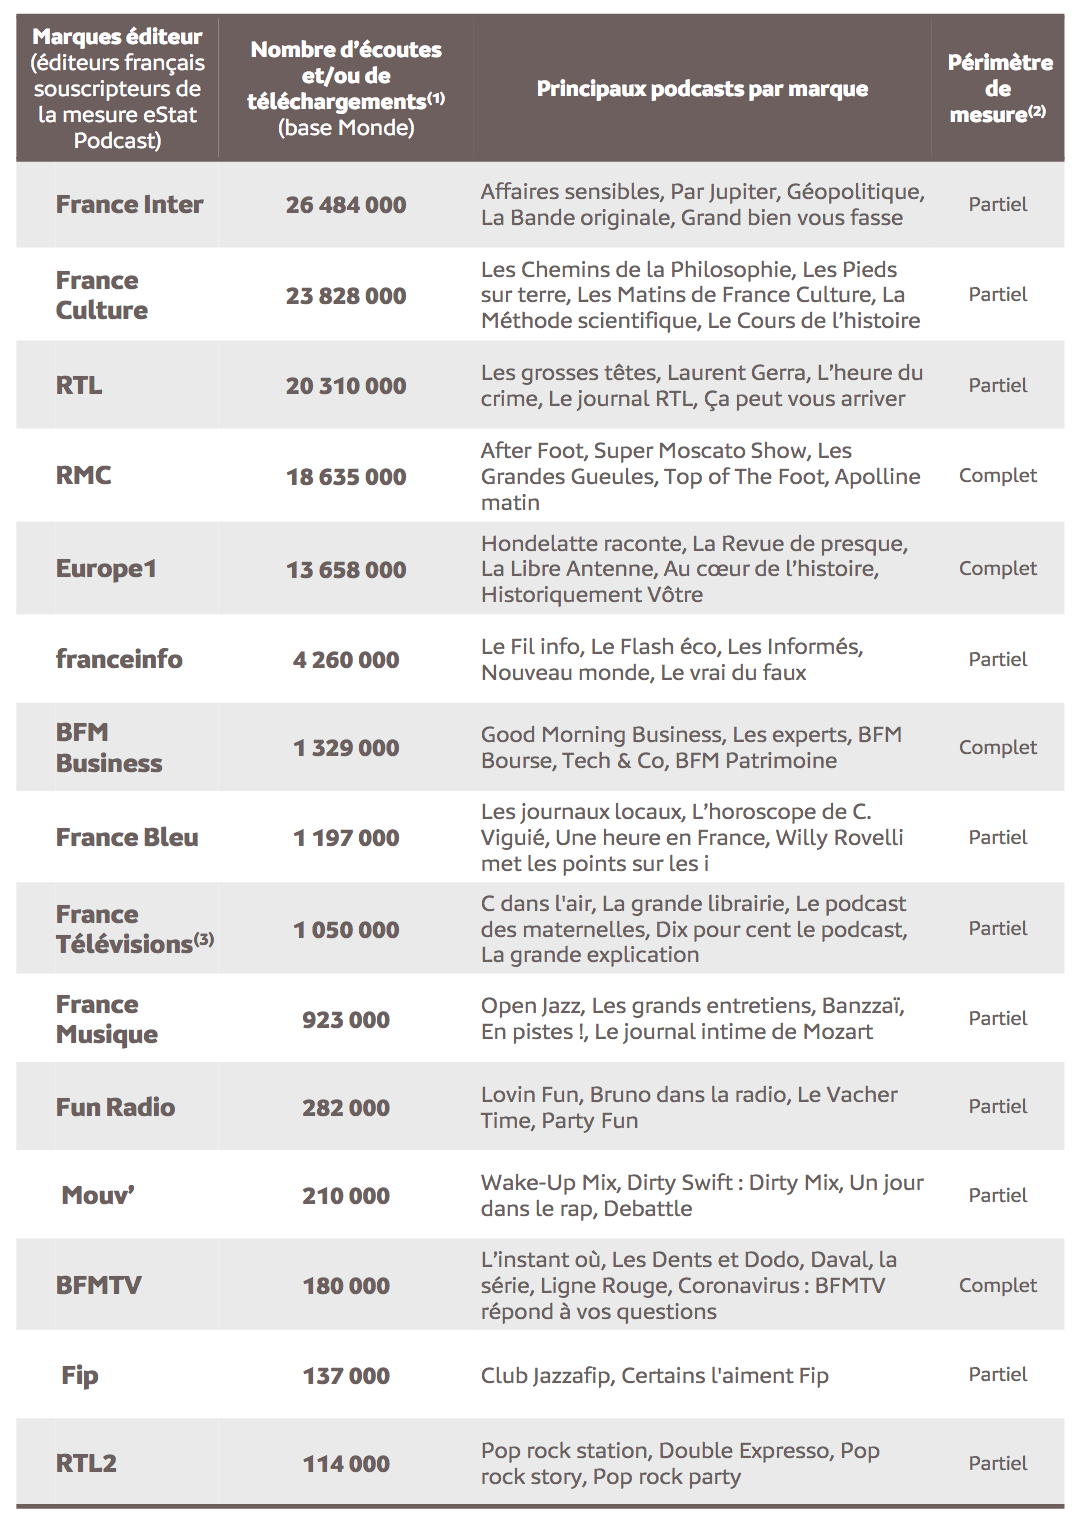This screenshot has height=1529, width=1083.
Task: Click the Europe1 podcast list text
Action: pyautogui.click(x=694, y=569)
